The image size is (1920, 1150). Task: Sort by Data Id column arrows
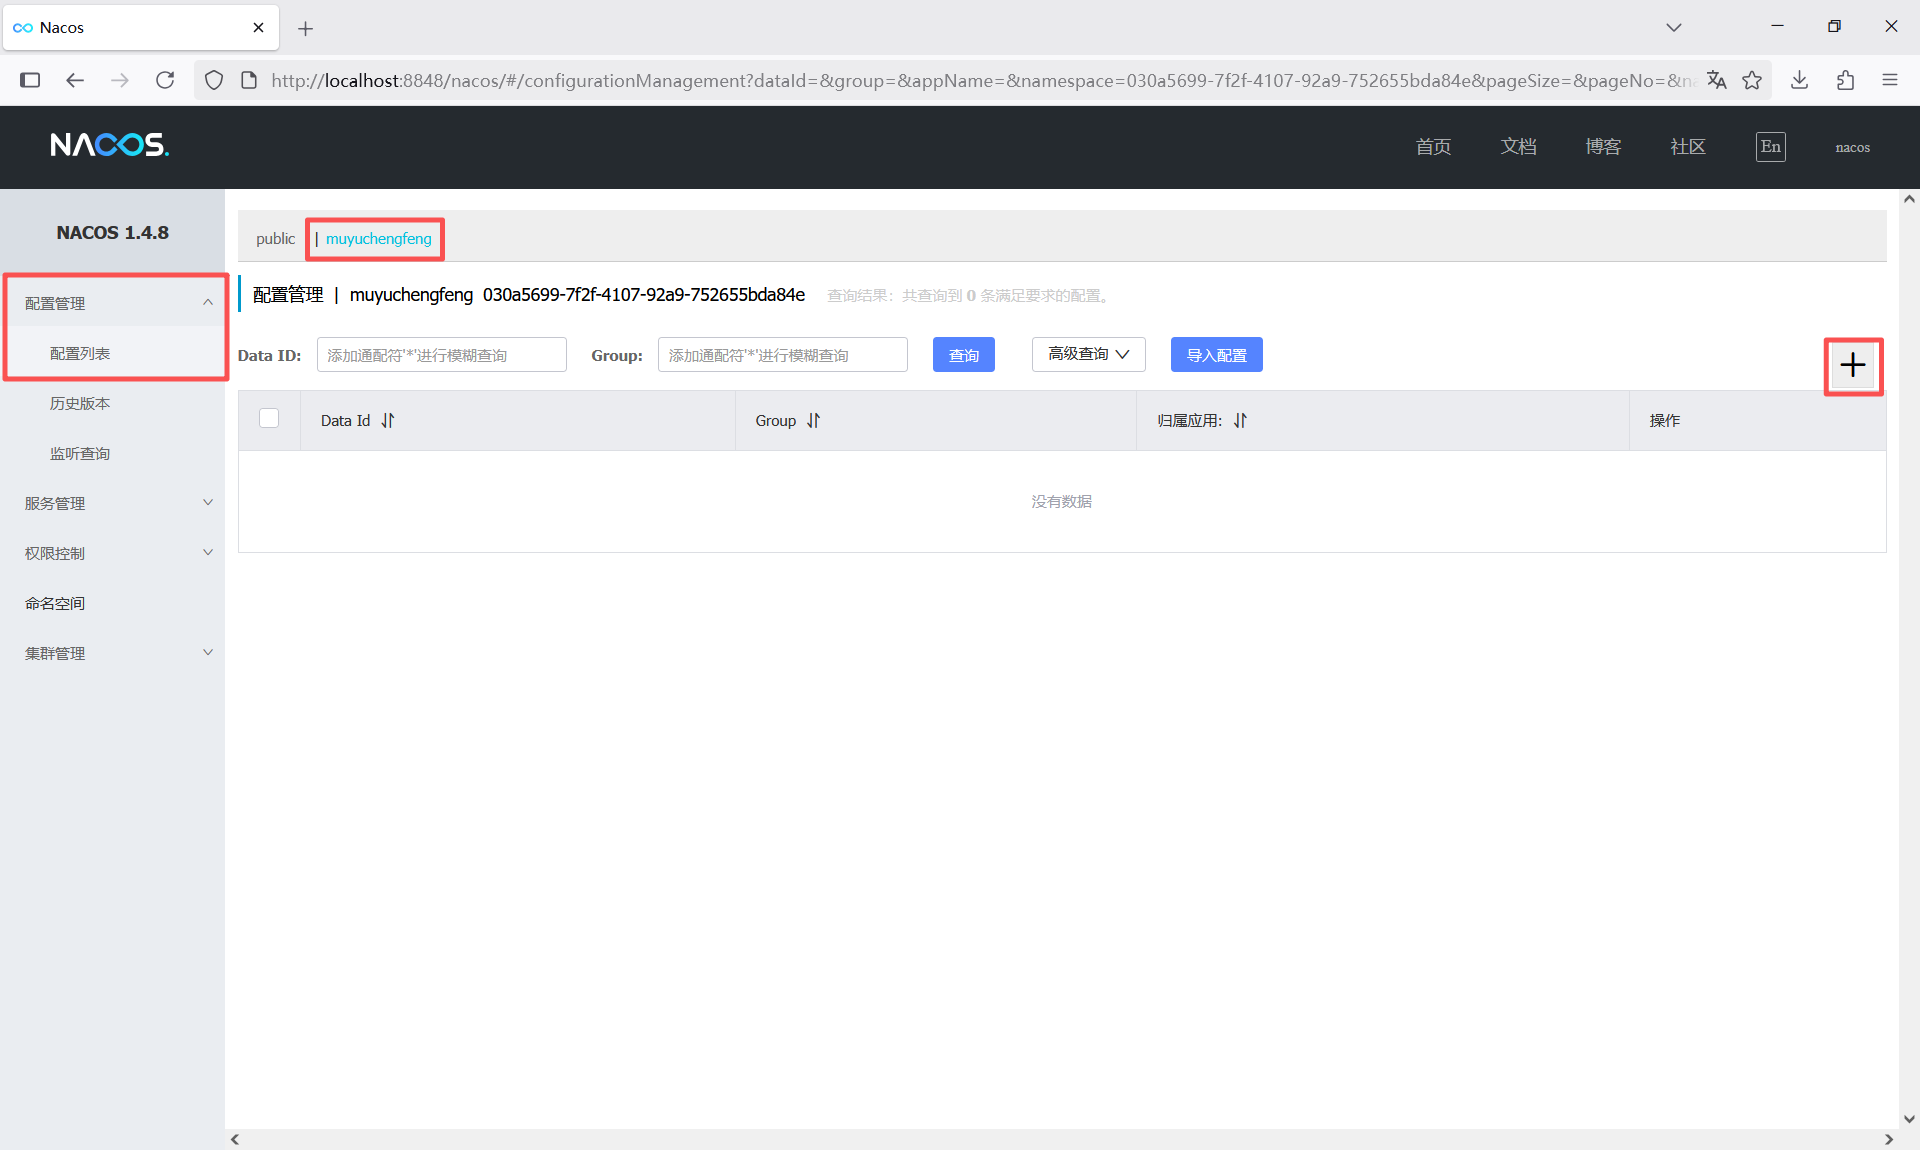pos(388,421)
